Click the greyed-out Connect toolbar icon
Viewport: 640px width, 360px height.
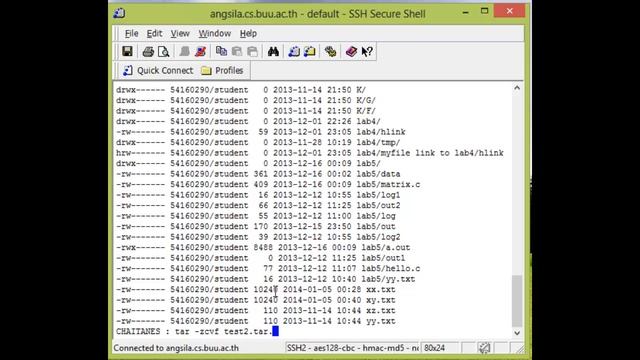point(184,51)
